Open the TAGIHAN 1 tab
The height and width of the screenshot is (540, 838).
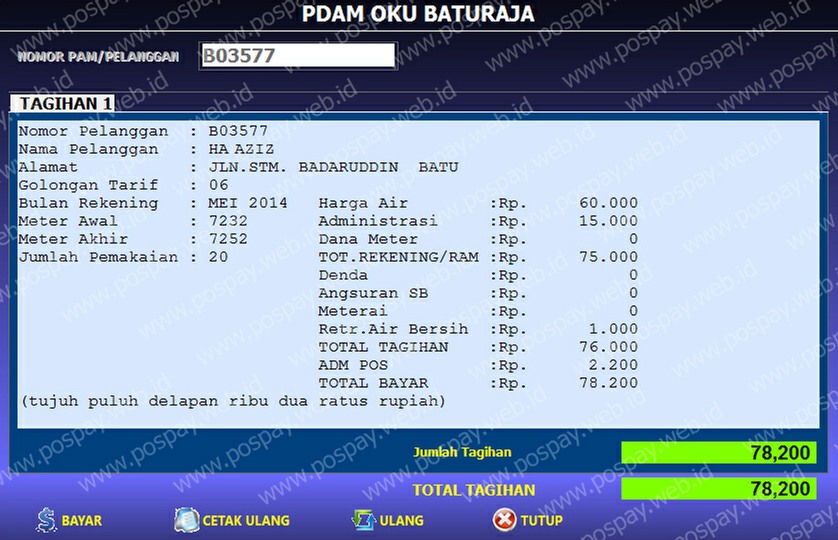pyautogui.click(x=63, y=103)
